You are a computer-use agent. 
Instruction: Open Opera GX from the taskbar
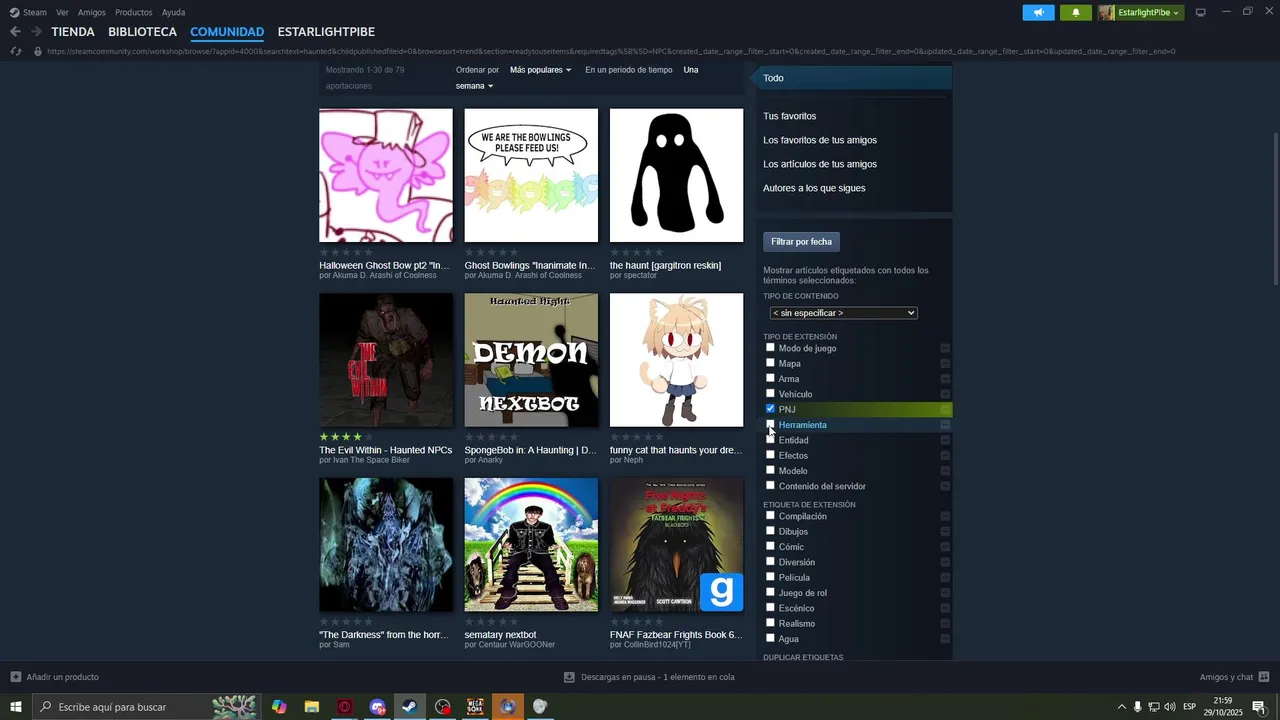coord(344,707)
